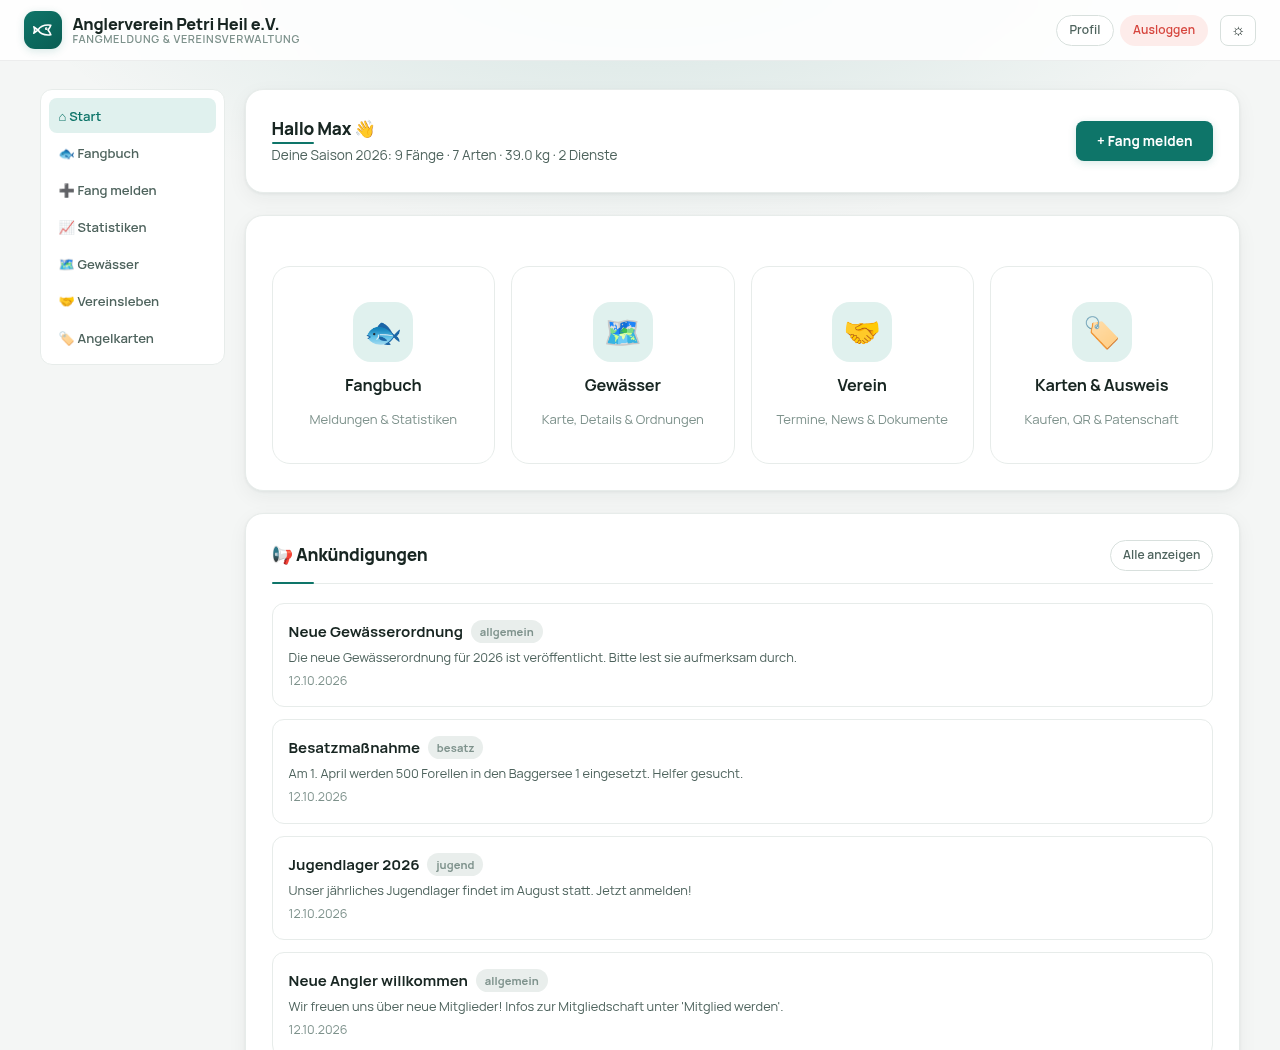The width and height of the screenshot is (1280, 1050).
Task: Open the Verein card title
Action: coord(862,385)
